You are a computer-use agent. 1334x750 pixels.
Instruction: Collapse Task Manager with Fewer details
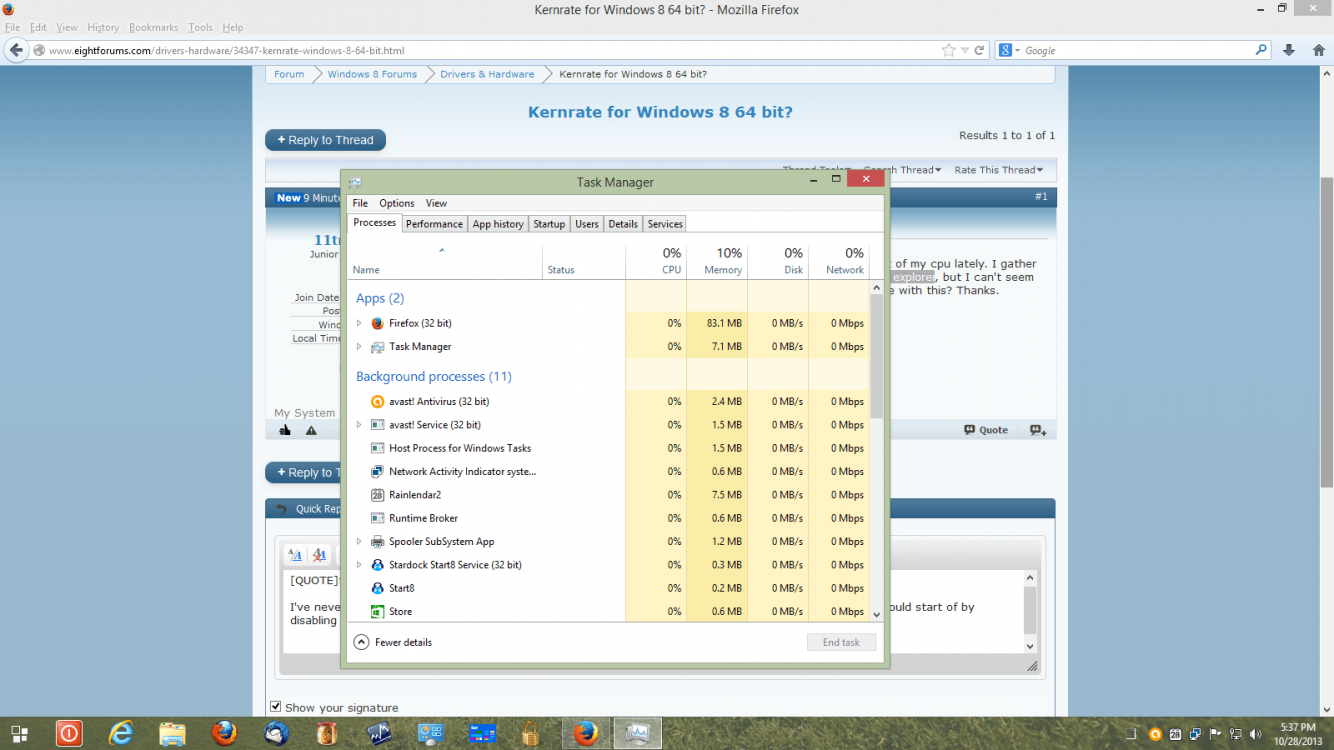[393, 642]
